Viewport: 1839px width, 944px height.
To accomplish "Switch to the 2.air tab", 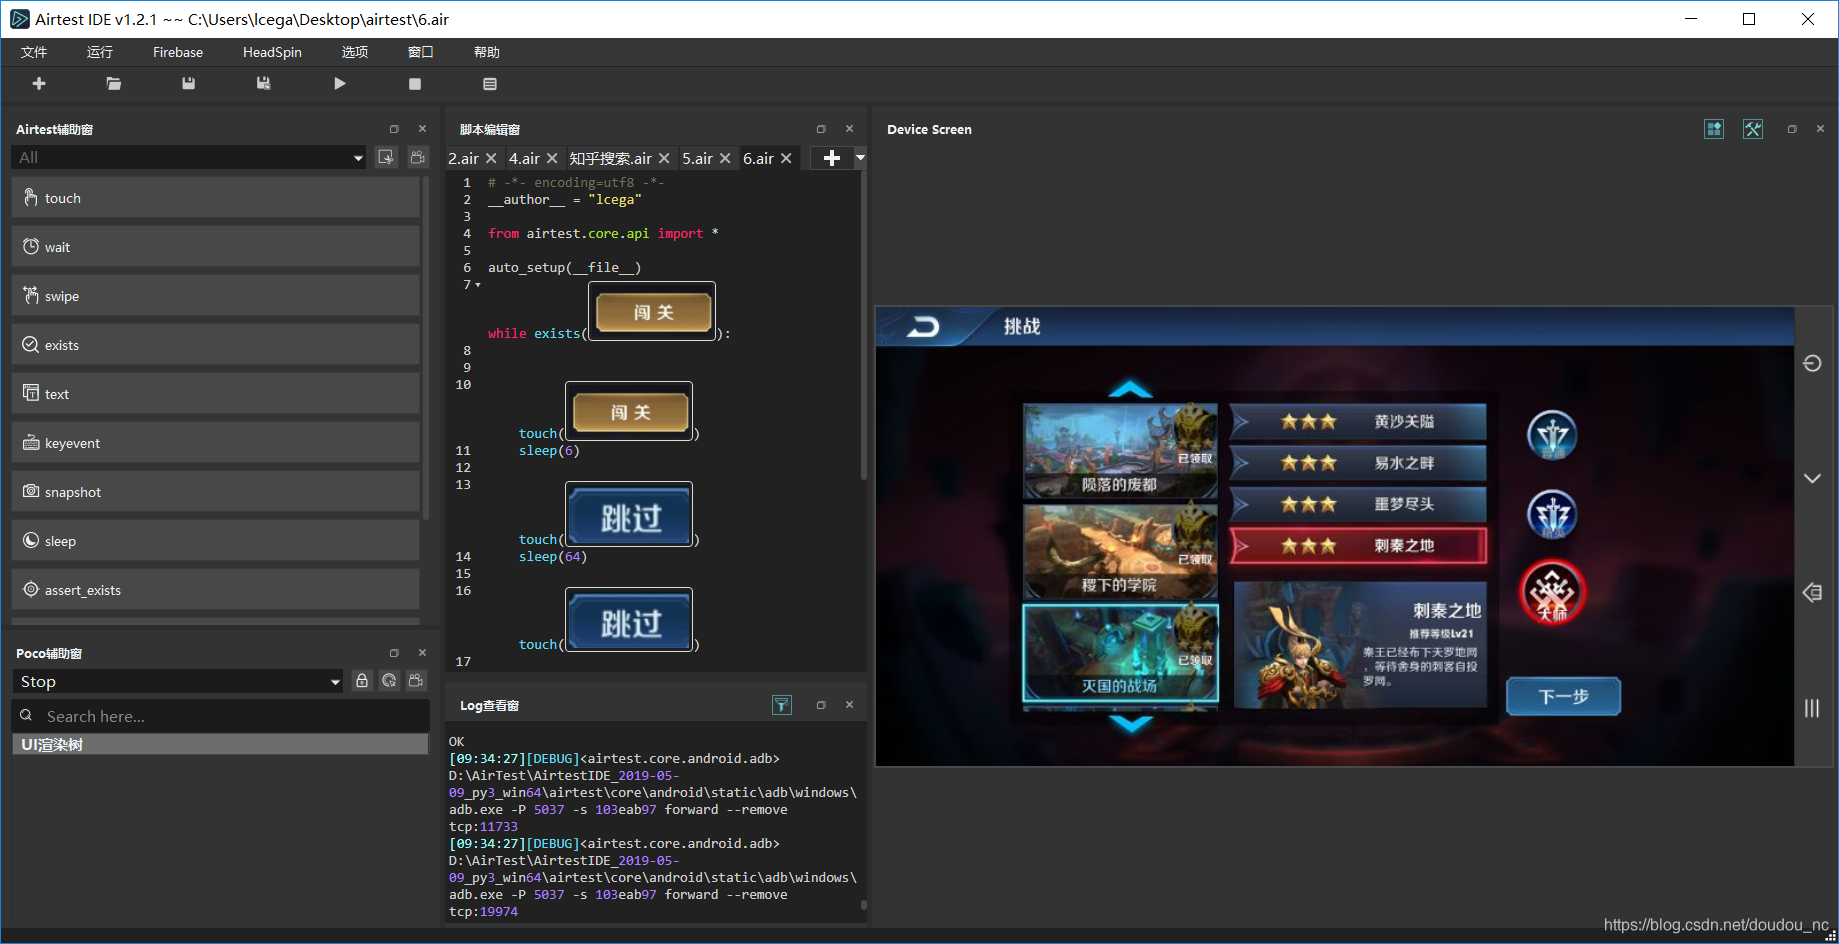I will coord(463,159).
